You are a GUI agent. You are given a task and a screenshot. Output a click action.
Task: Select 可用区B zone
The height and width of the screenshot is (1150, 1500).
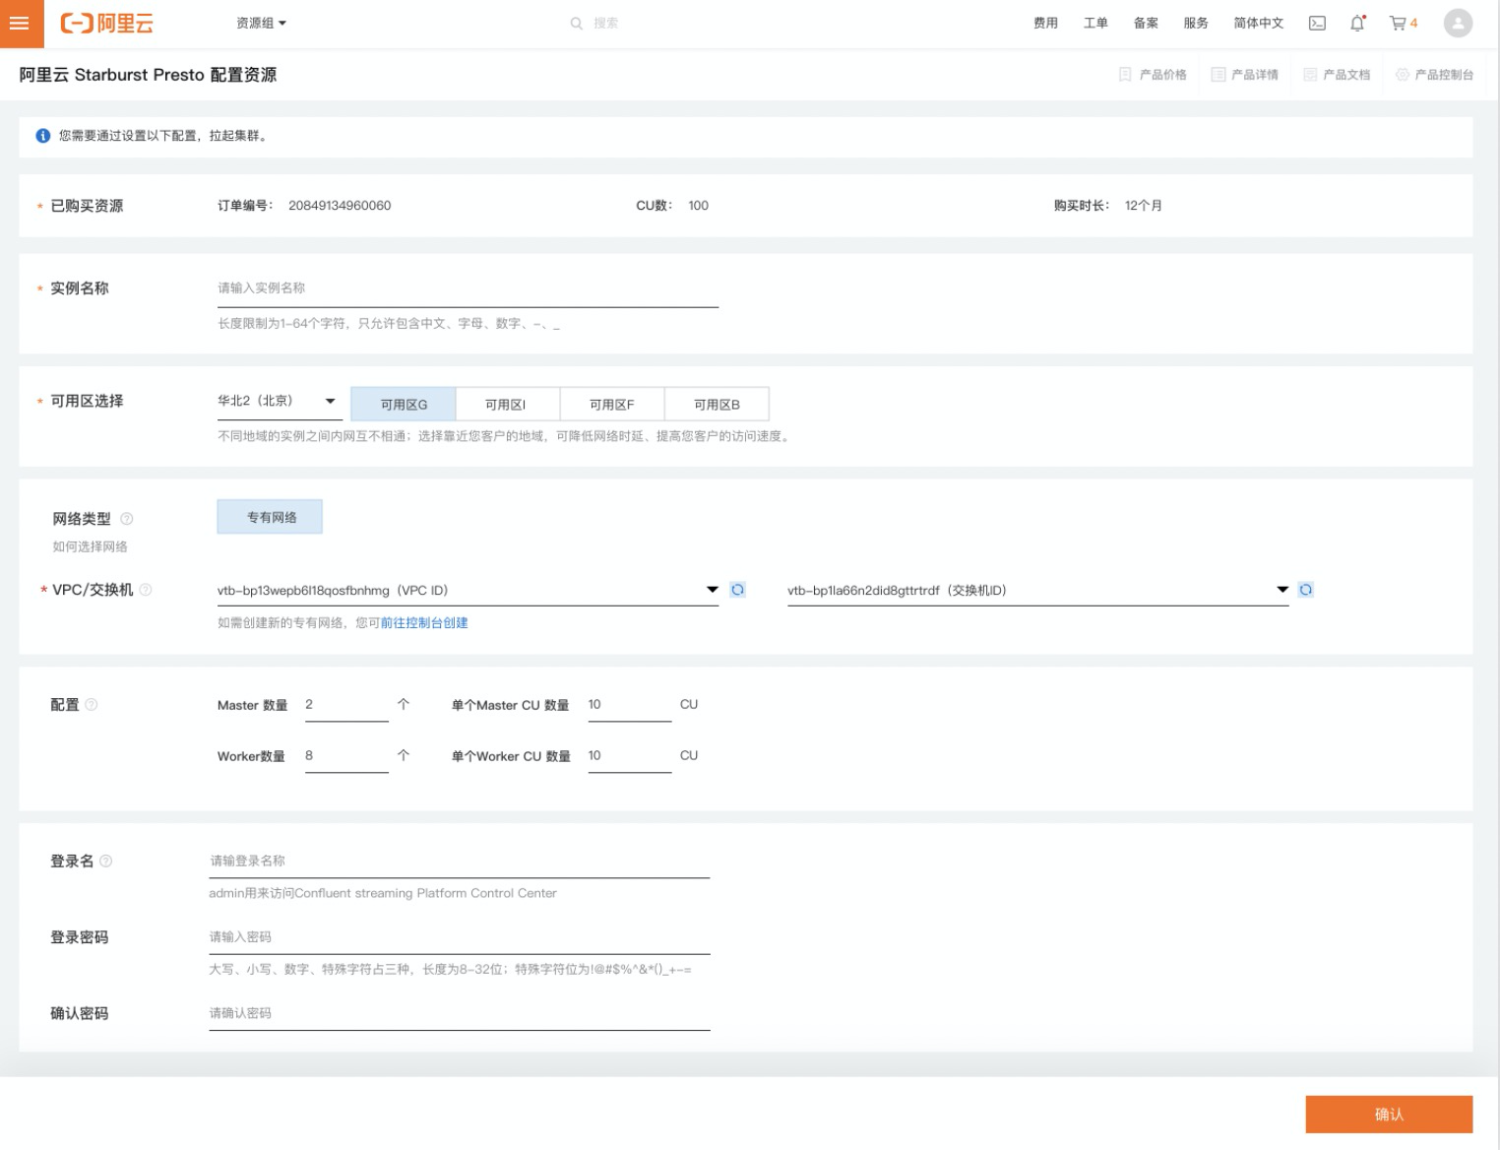point(717,404)
